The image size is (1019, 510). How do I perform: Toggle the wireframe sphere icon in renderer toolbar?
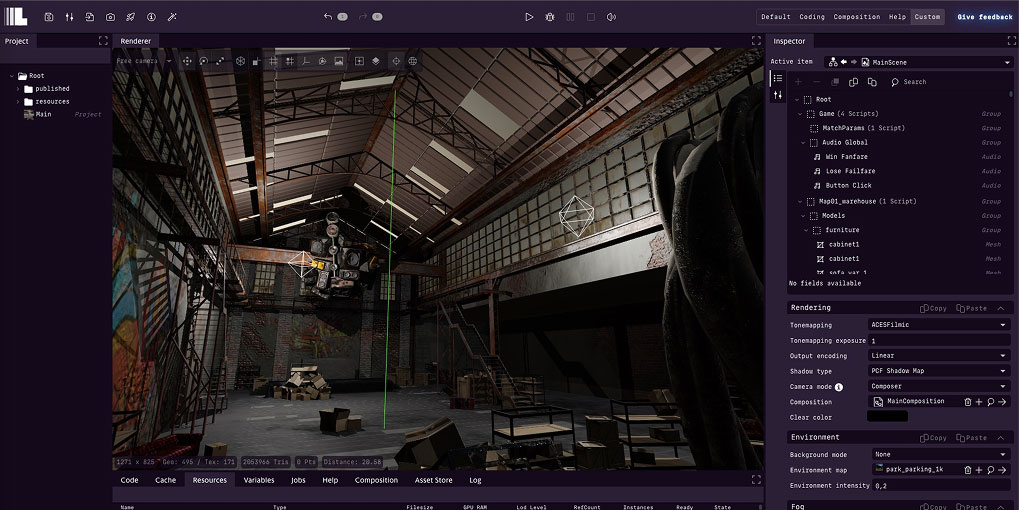click(x=240, y=61)
